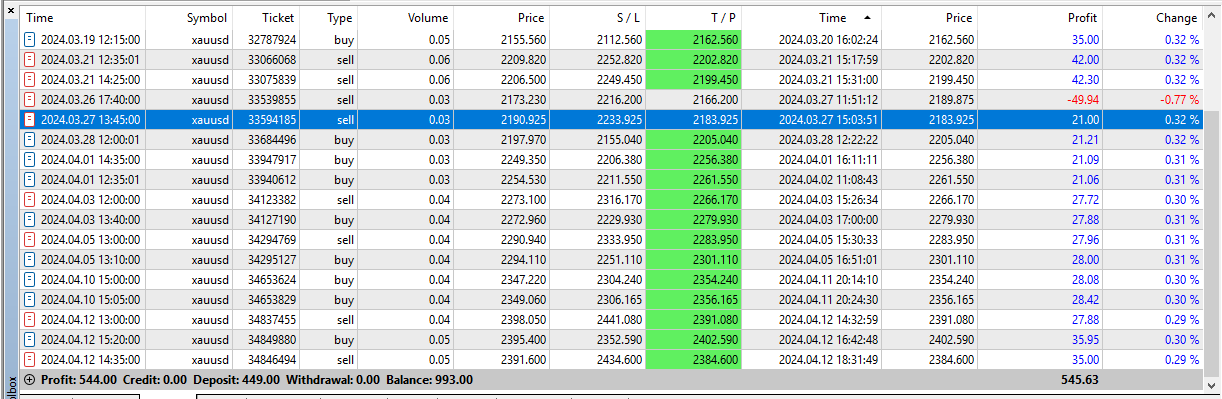1222x399 pixels.
Task: Click the total profit 545.63
Action: point(1080,380)
